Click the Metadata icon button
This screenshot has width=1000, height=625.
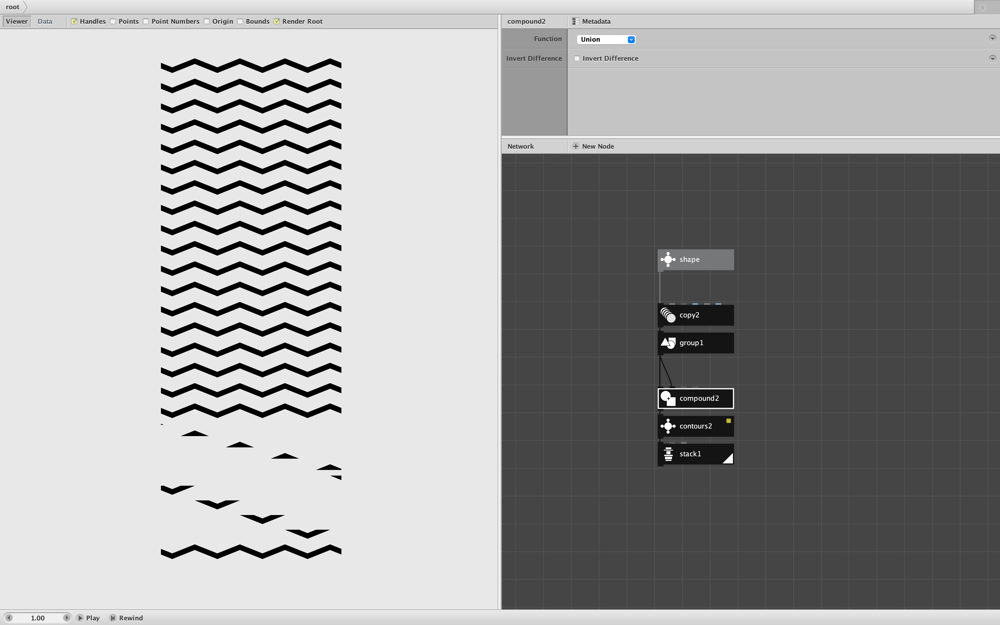pos(575,21)
